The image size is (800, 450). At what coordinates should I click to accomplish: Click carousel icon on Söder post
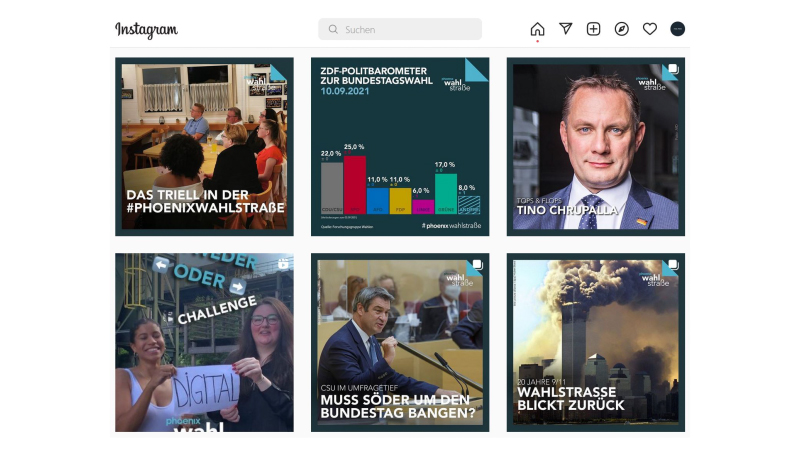click(x=478, y=265)
